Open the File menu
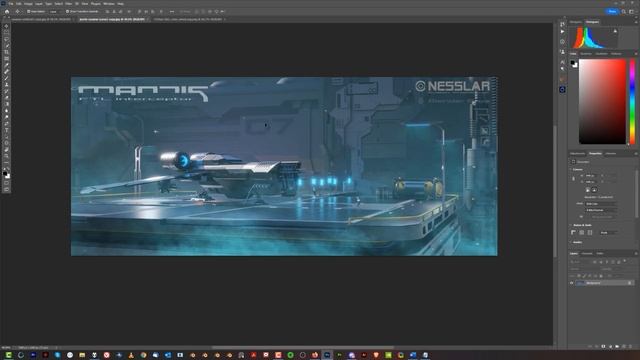Image resolution: width=640 pixels, height=360 pixels. [11, 4]
